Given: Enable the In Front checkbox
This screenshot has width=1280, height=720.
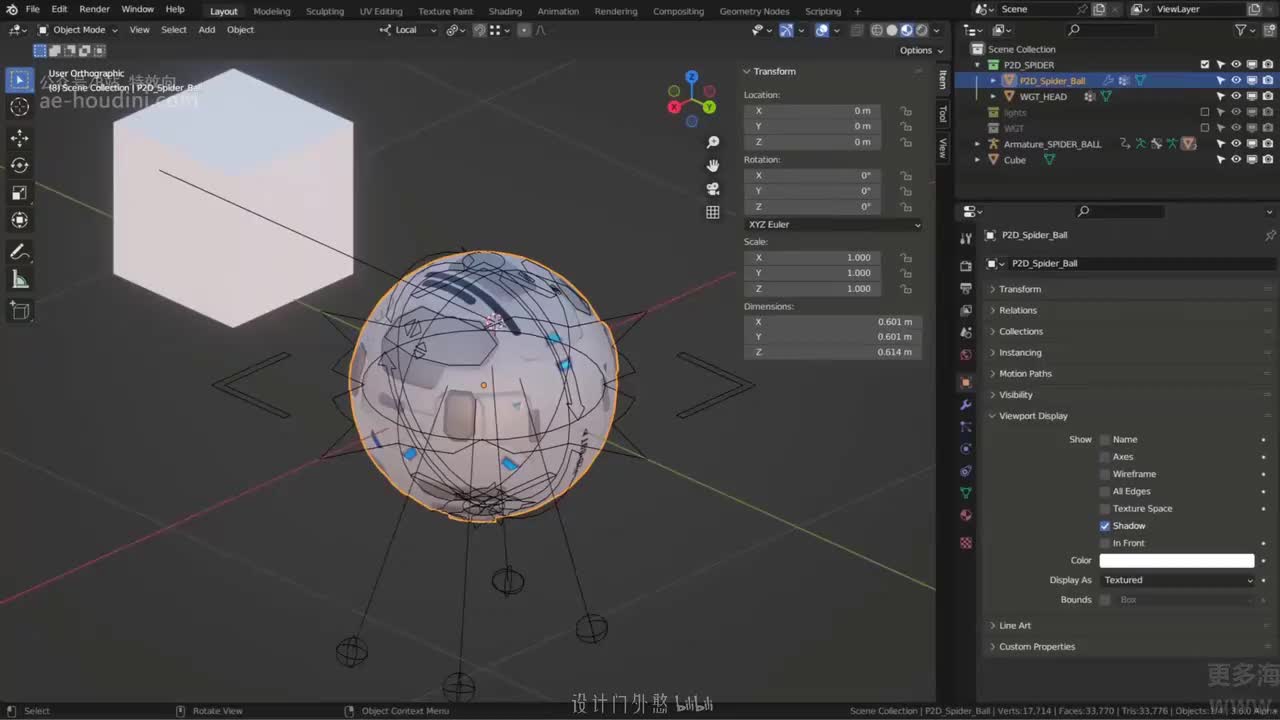Looking at the screenshot, I should pyautogui.click(x=1105, y=543).
